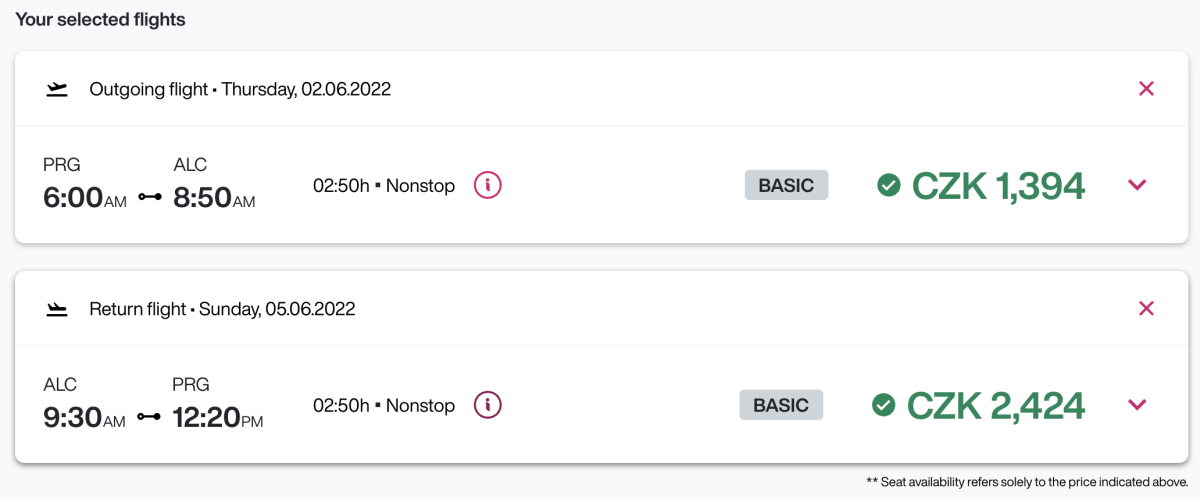Select the CZK 2,424 price
1200x499 pixels.
995,405
